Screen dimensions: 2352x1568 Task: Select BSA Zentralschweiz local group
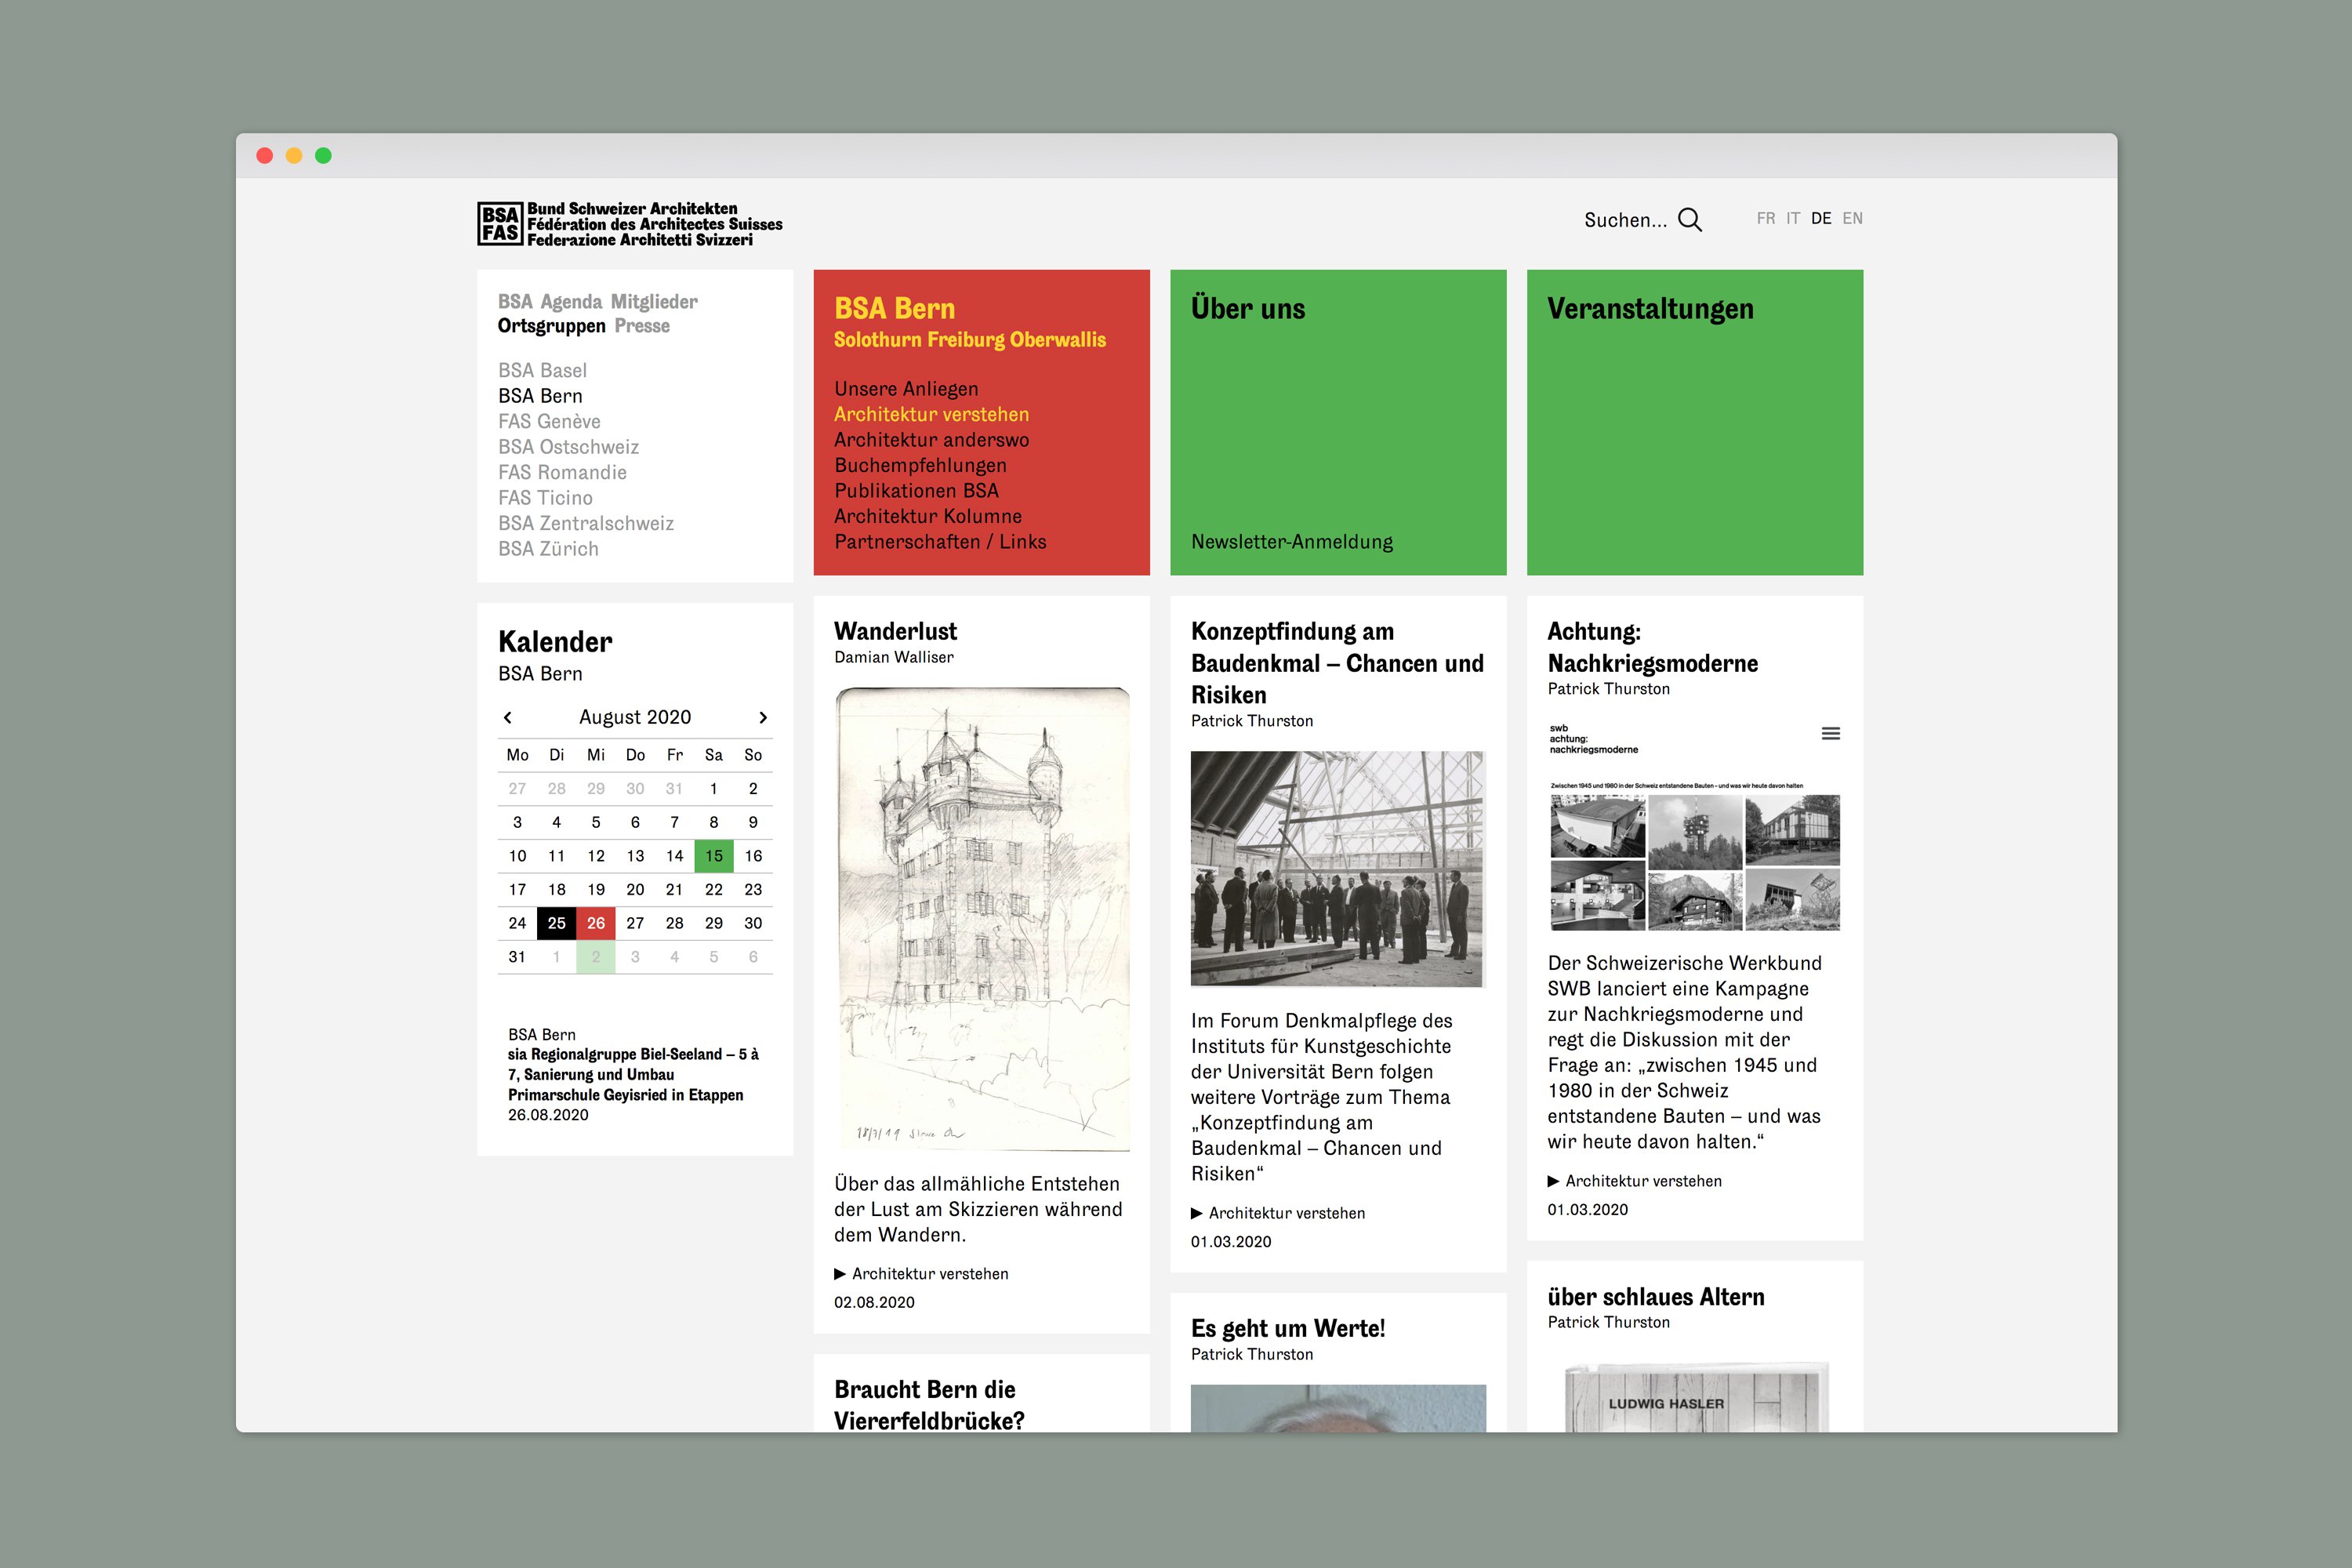(x=586, y=524)
